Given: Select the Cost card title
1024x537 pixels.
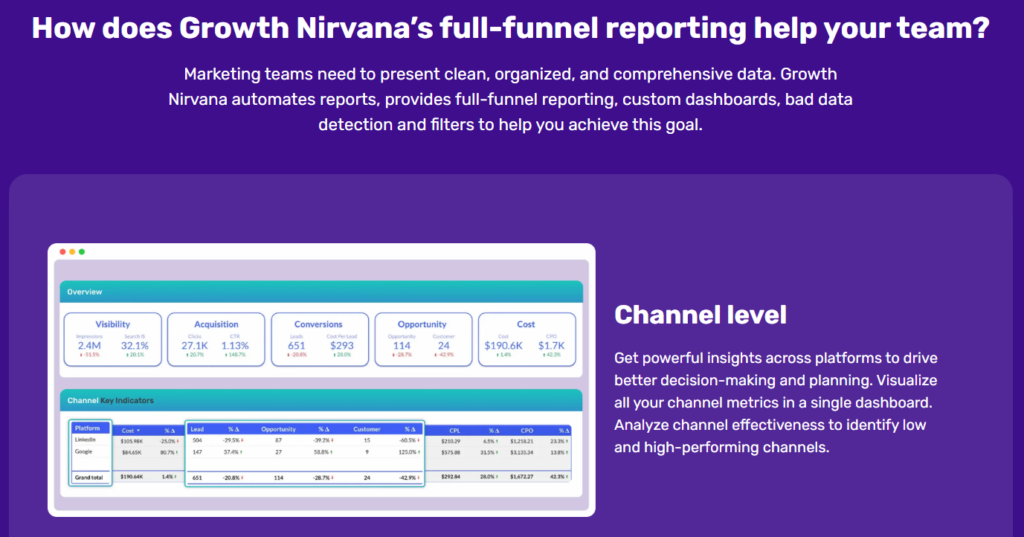Looking at the screenshot, I should click(526, 324).
